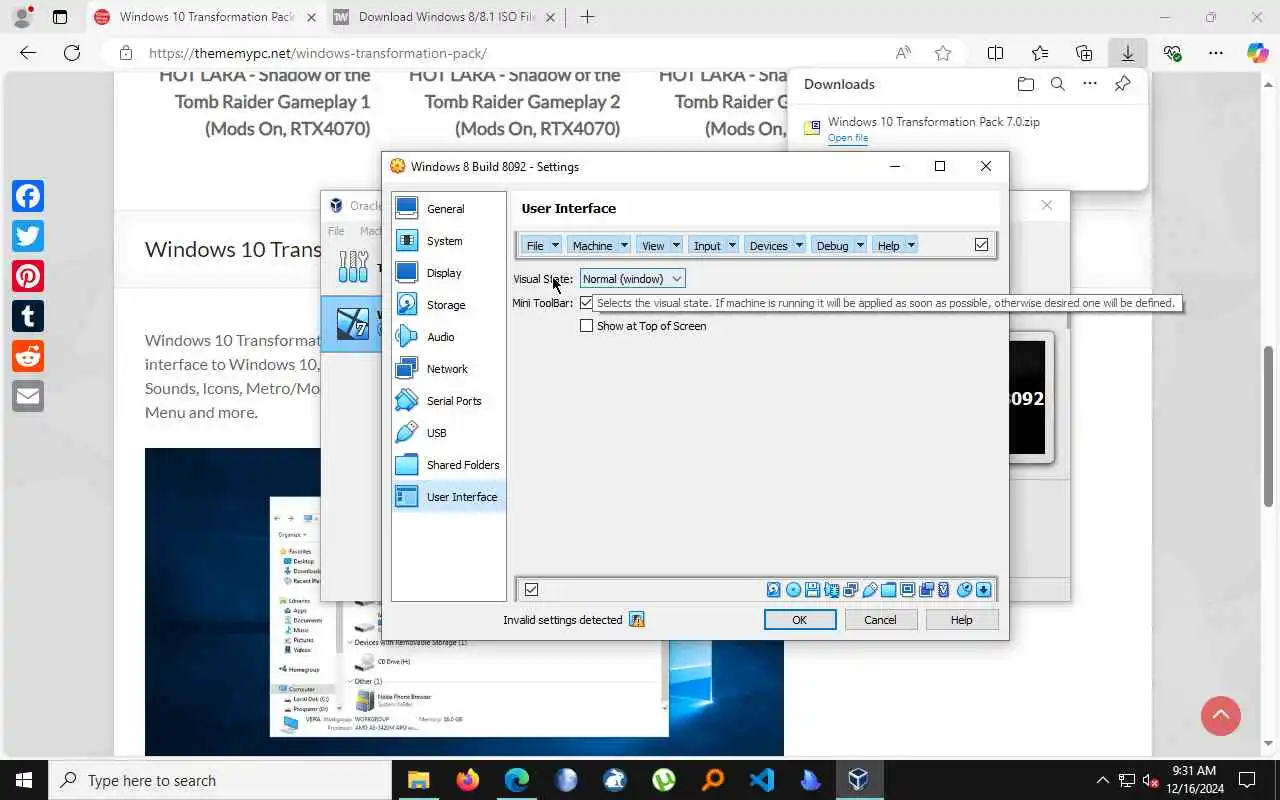Image resolution: width=1280 pixels, height=800 pixels.
Task: Expand the Help menu arrow
Action: (911, 245)
